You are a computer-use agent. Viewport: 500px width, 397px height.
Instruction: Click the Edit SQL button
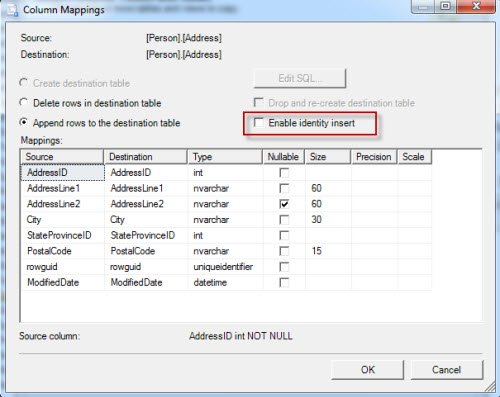300,78
